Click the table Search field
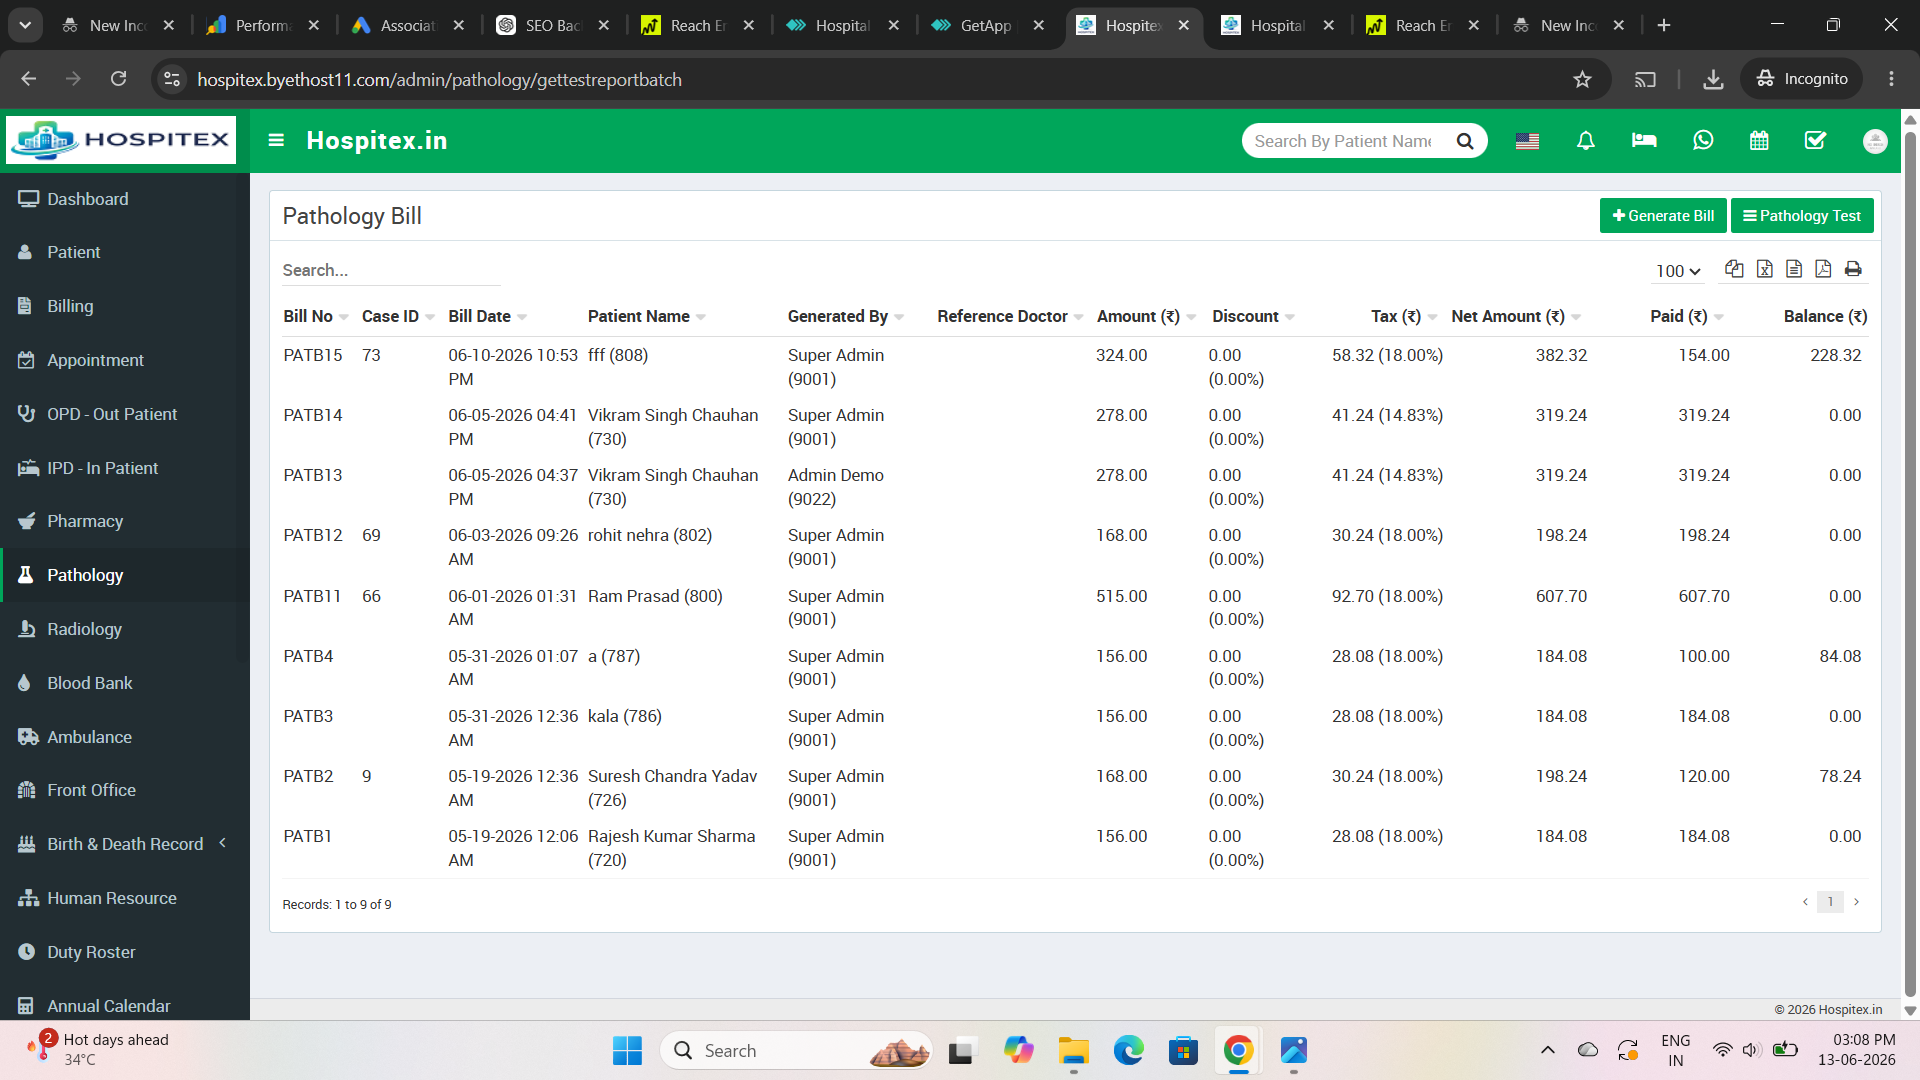The image size is (1920, 1080). [x=391, y=270]
